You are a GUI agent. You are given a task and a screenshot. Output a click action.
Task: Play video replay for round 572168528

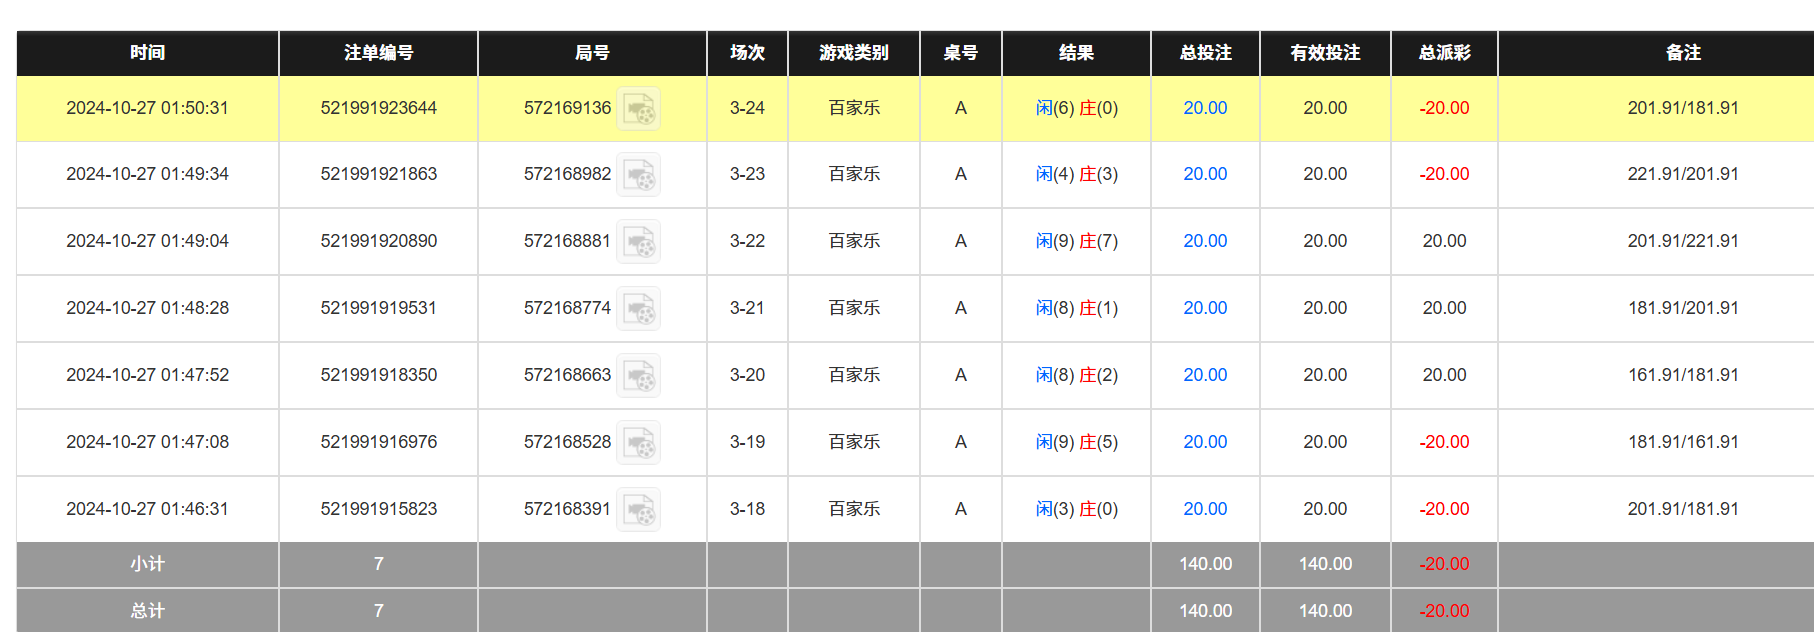coord(638,443)
